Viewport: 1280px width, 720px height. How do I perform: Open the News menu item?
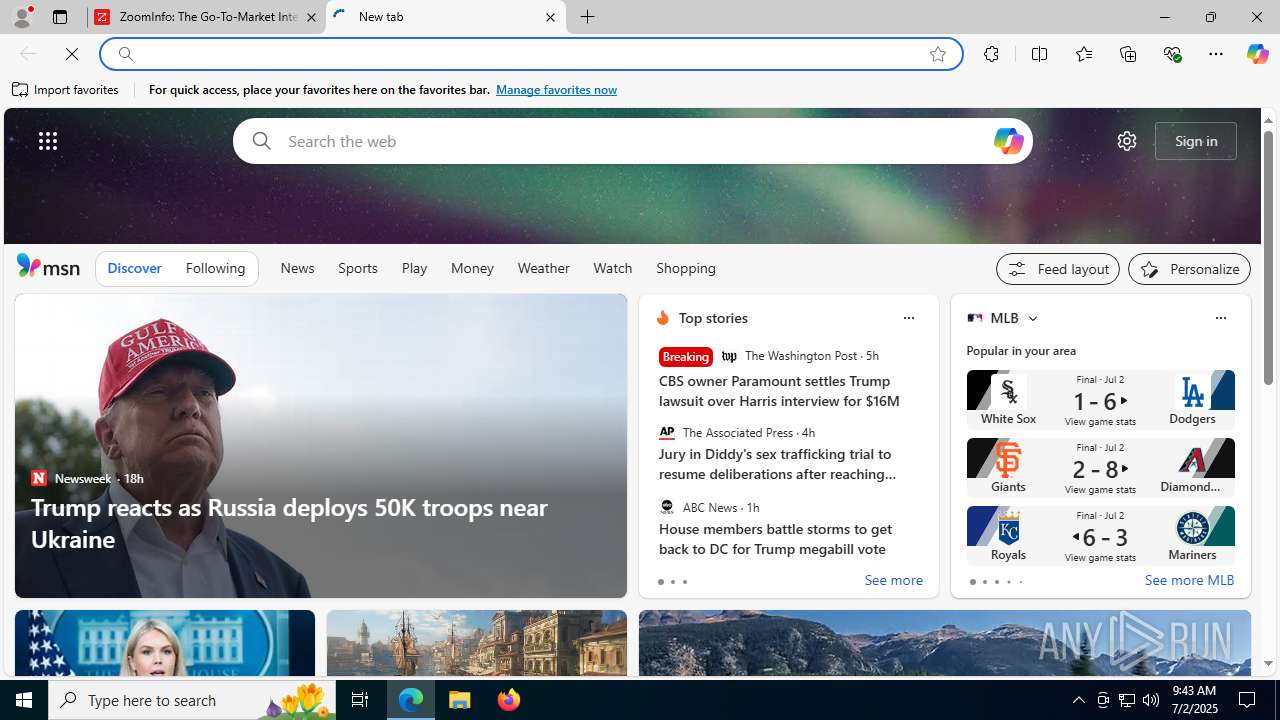coord(297,268)
